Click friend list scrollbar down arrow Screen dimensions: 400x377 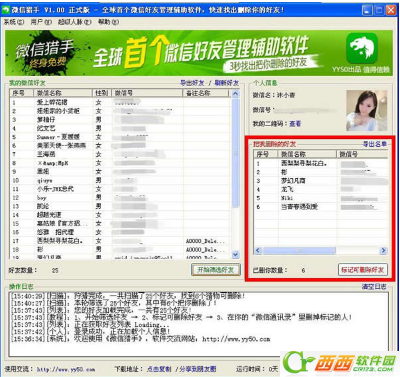coord(235,255)
